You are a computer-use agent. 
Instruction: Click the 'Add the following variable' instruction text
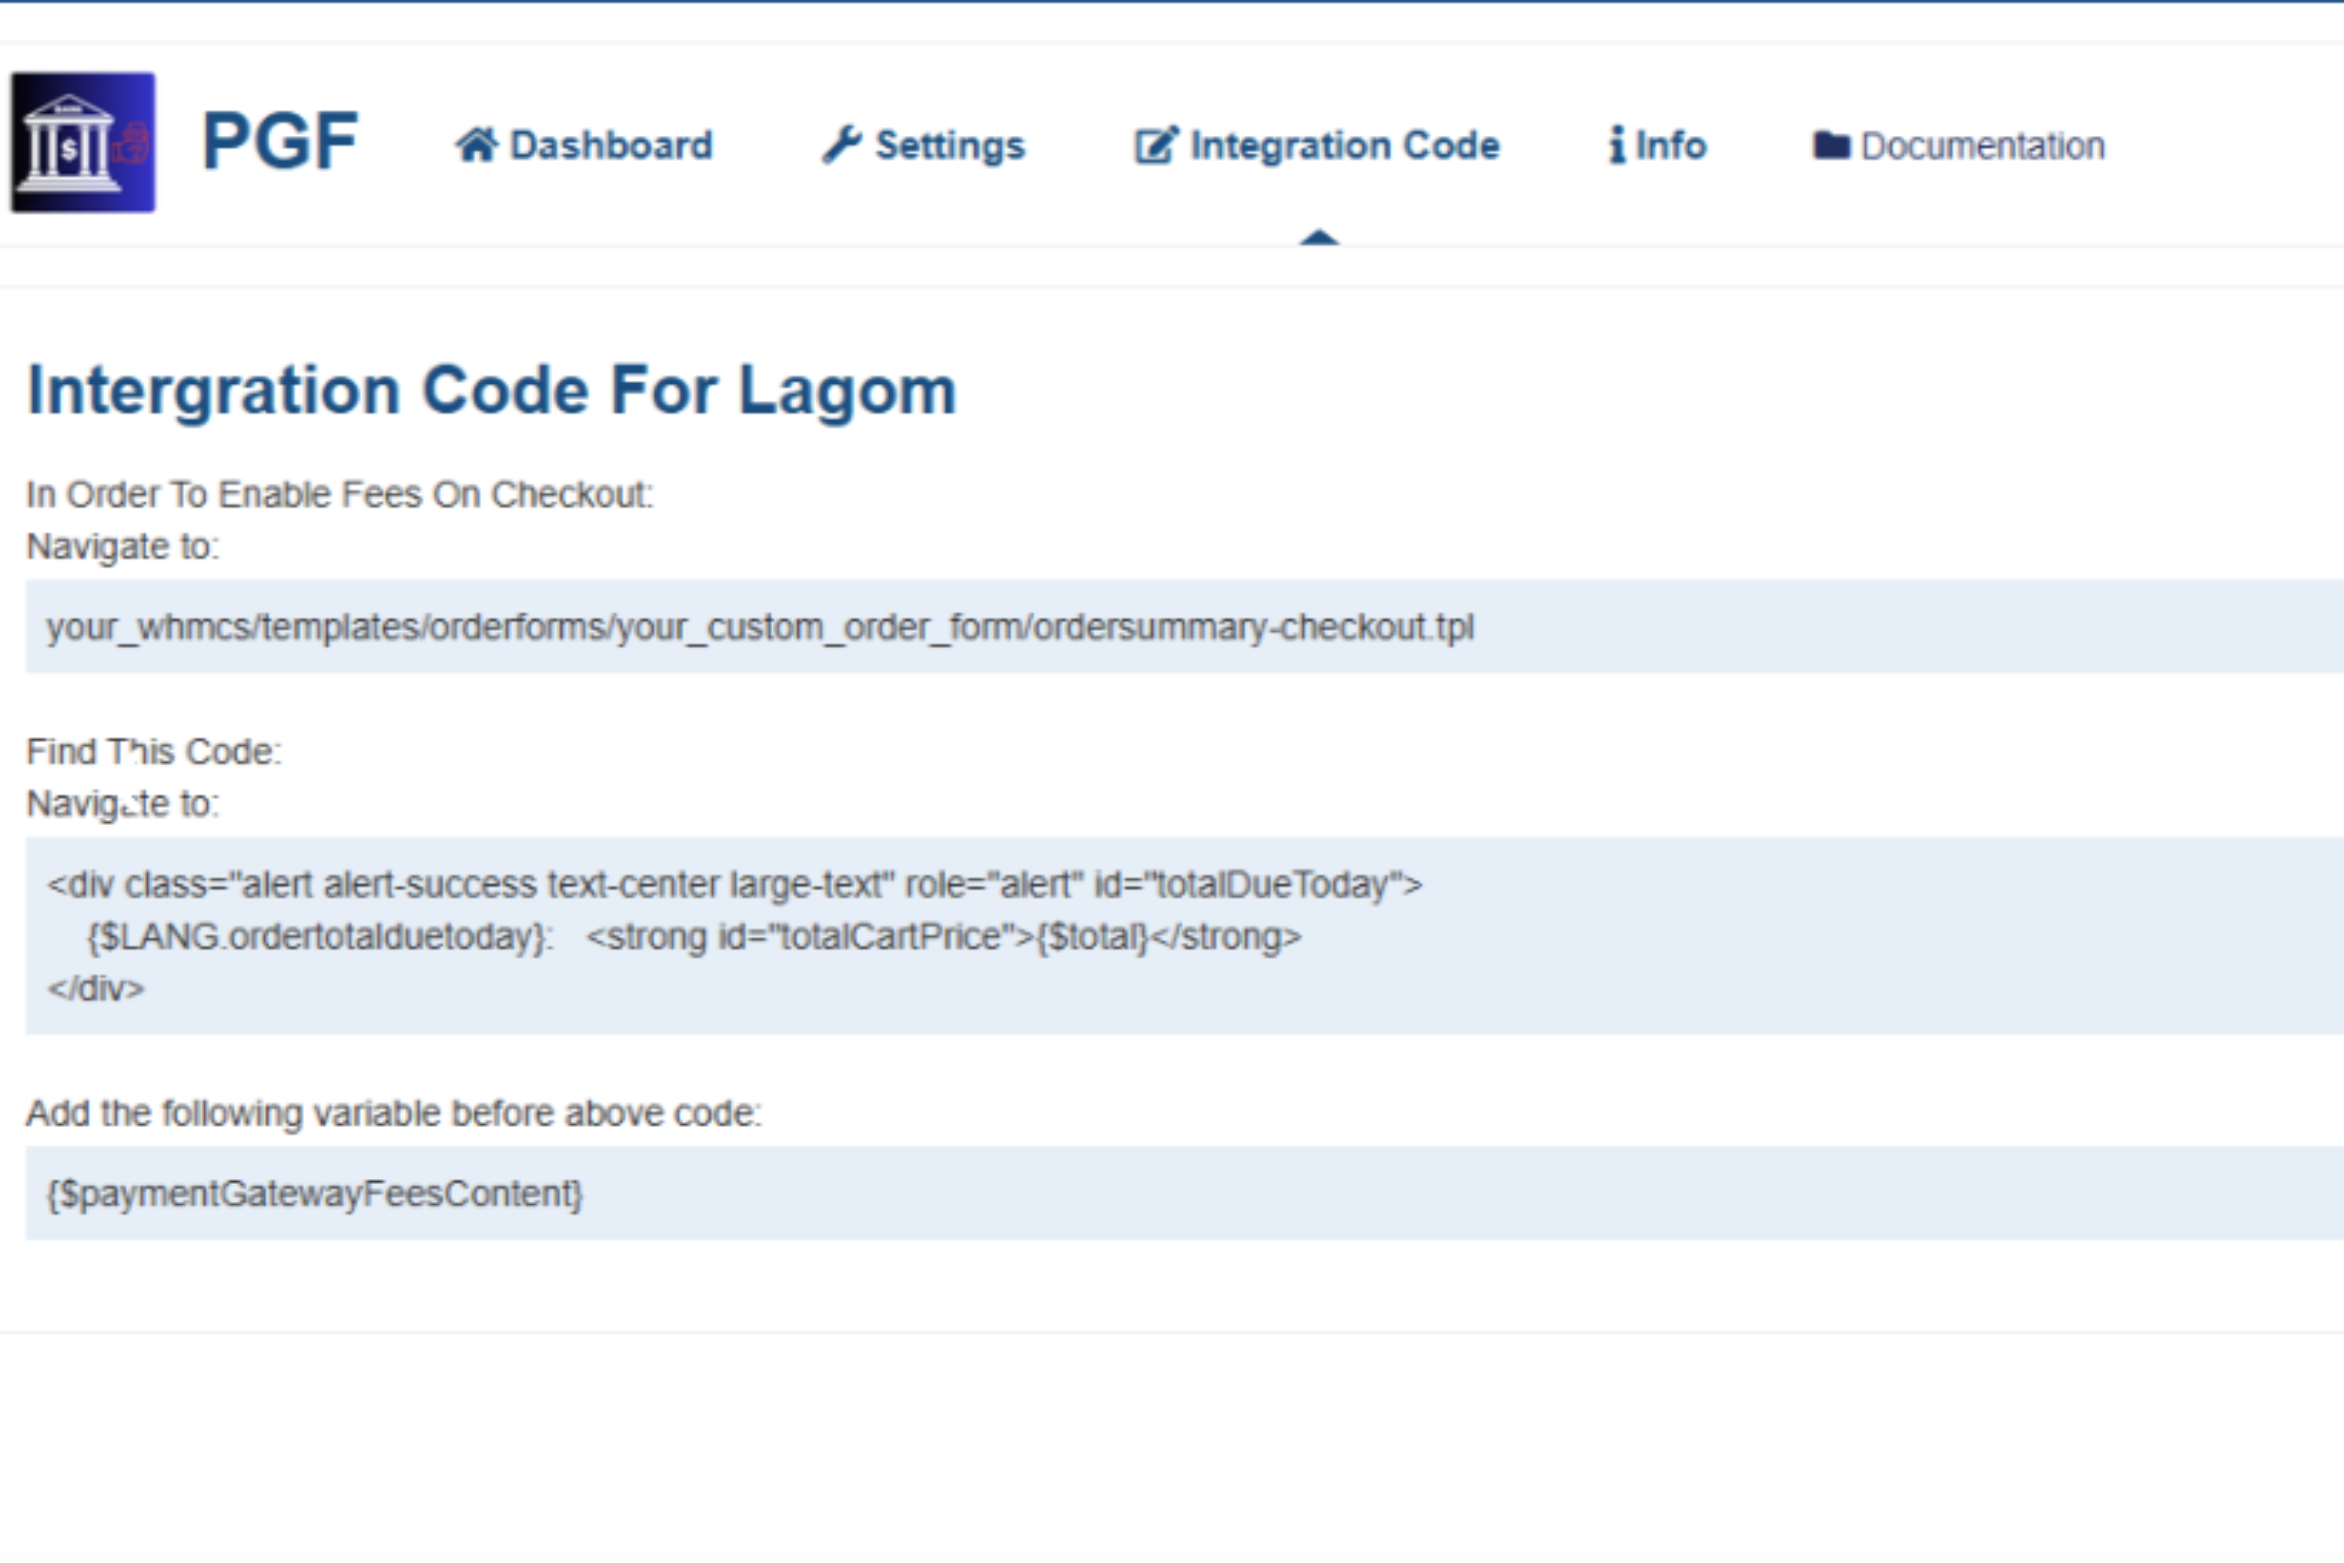tap(393, 1113)
